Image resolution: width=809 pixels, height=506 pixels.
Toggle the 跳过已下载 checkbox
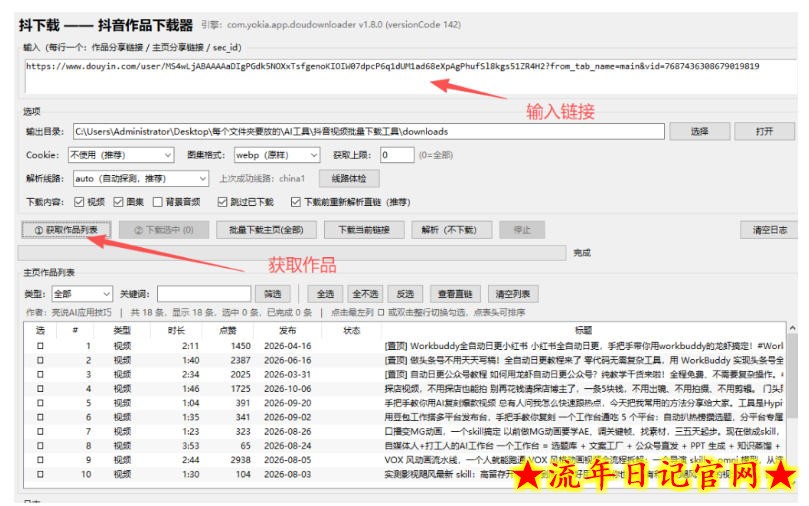222,202
